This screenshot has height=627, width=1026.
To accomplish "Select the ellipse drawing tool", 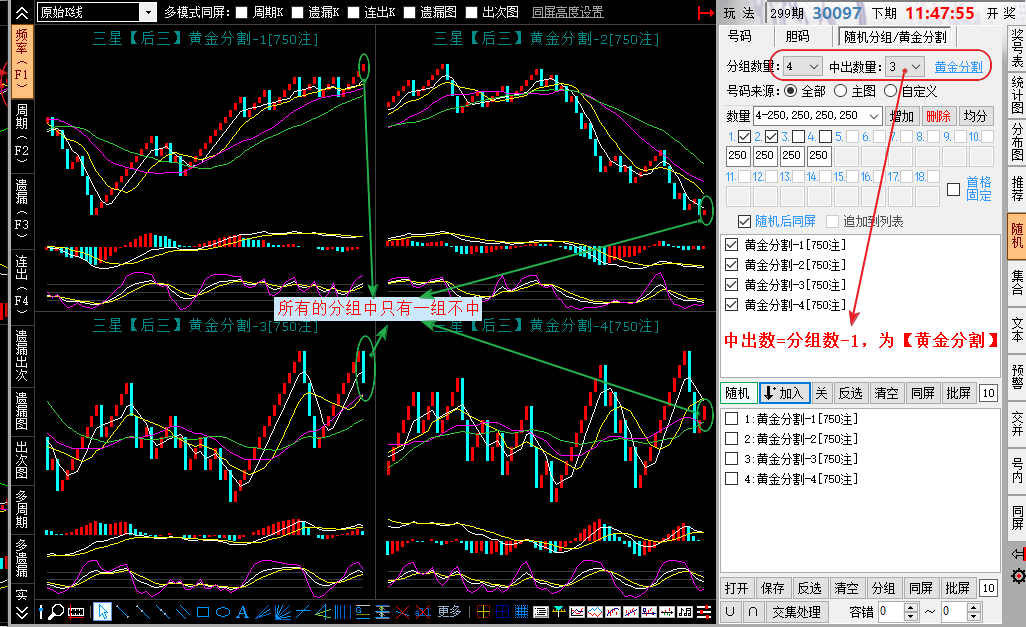I will [x=223, y=612].
